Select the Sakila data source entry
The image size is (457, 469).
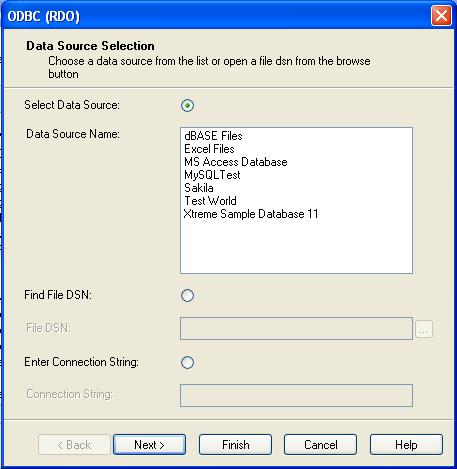tap(199, 188)
